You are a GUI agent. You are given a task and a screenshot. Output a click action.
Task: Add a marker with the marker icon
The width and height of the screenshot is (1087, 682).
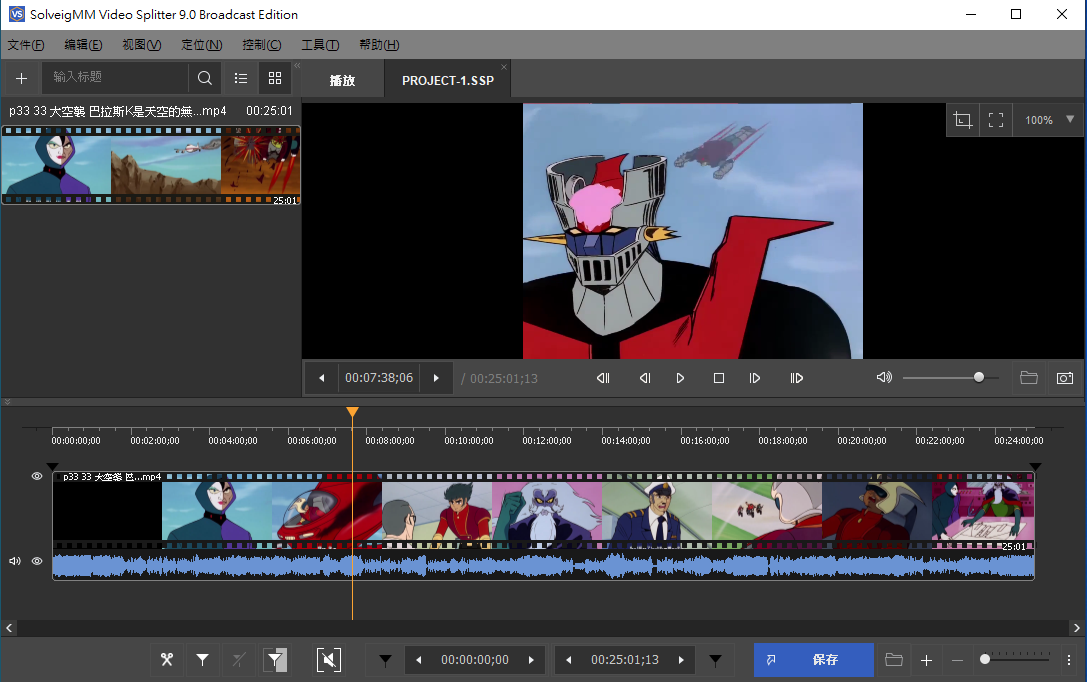click(203, 660)
